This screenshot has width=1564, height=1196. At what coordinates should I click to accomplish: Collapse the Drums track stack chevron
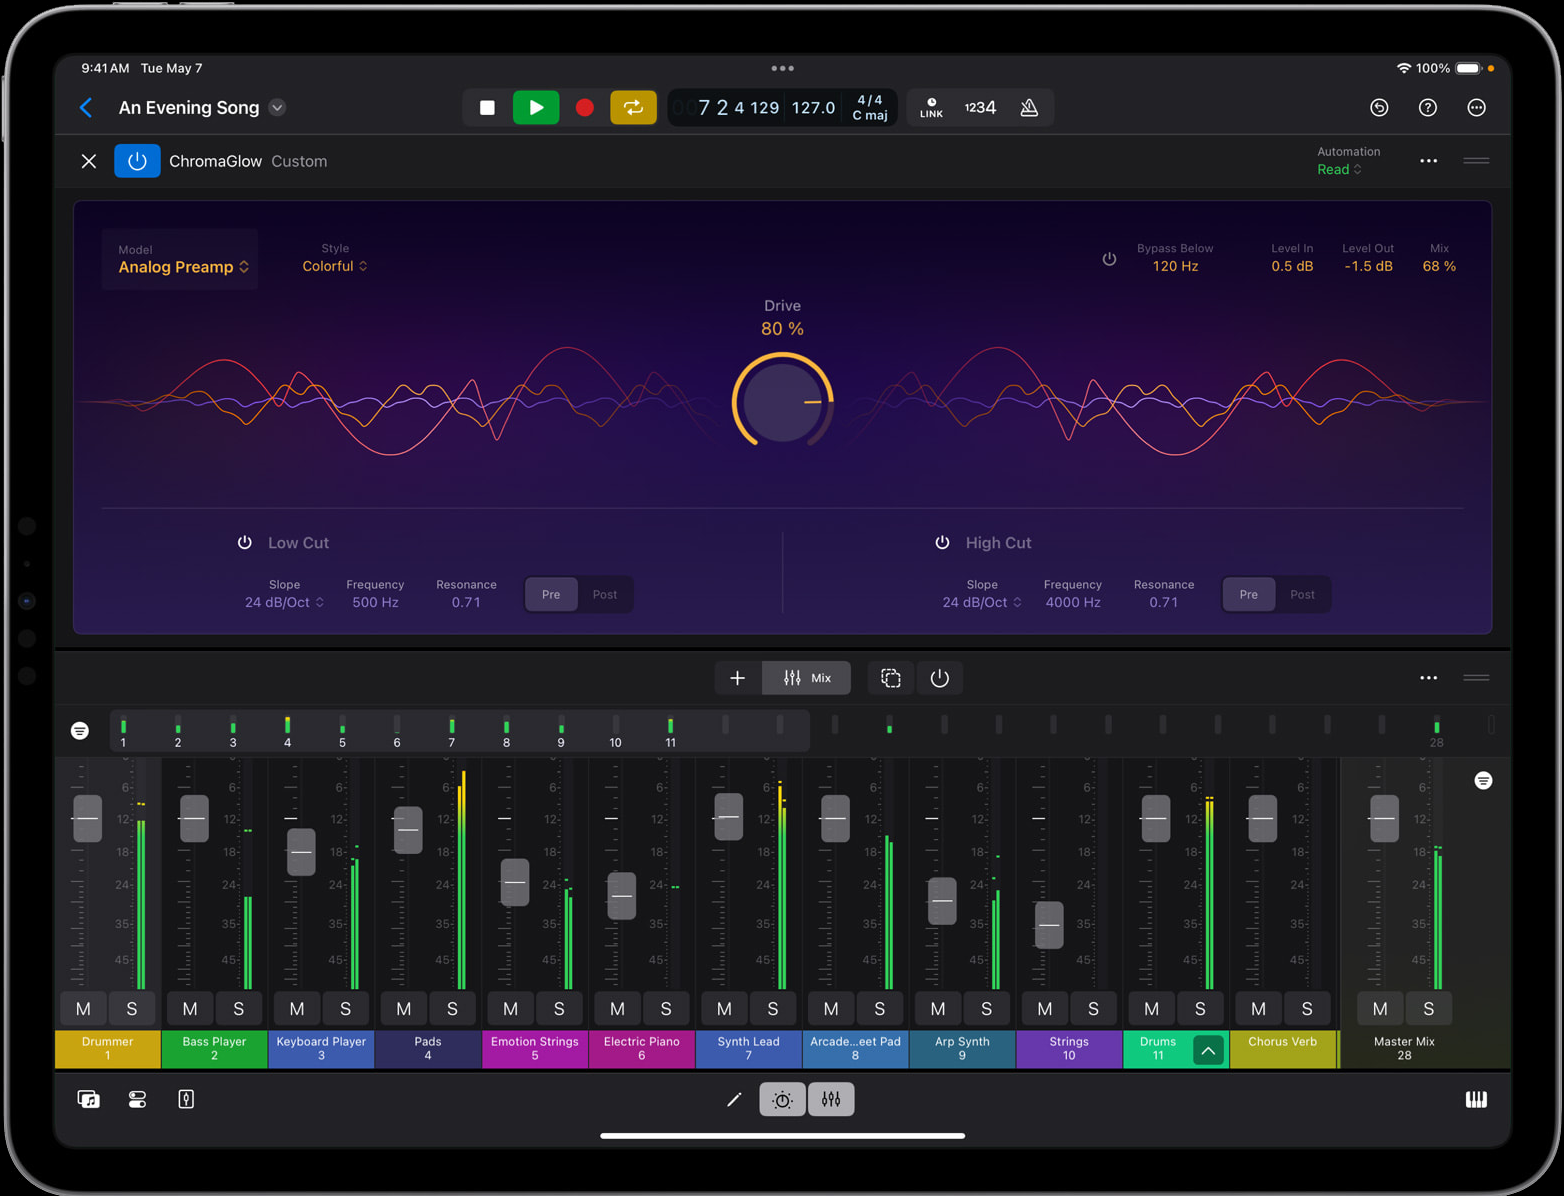click(1208, 1050)
